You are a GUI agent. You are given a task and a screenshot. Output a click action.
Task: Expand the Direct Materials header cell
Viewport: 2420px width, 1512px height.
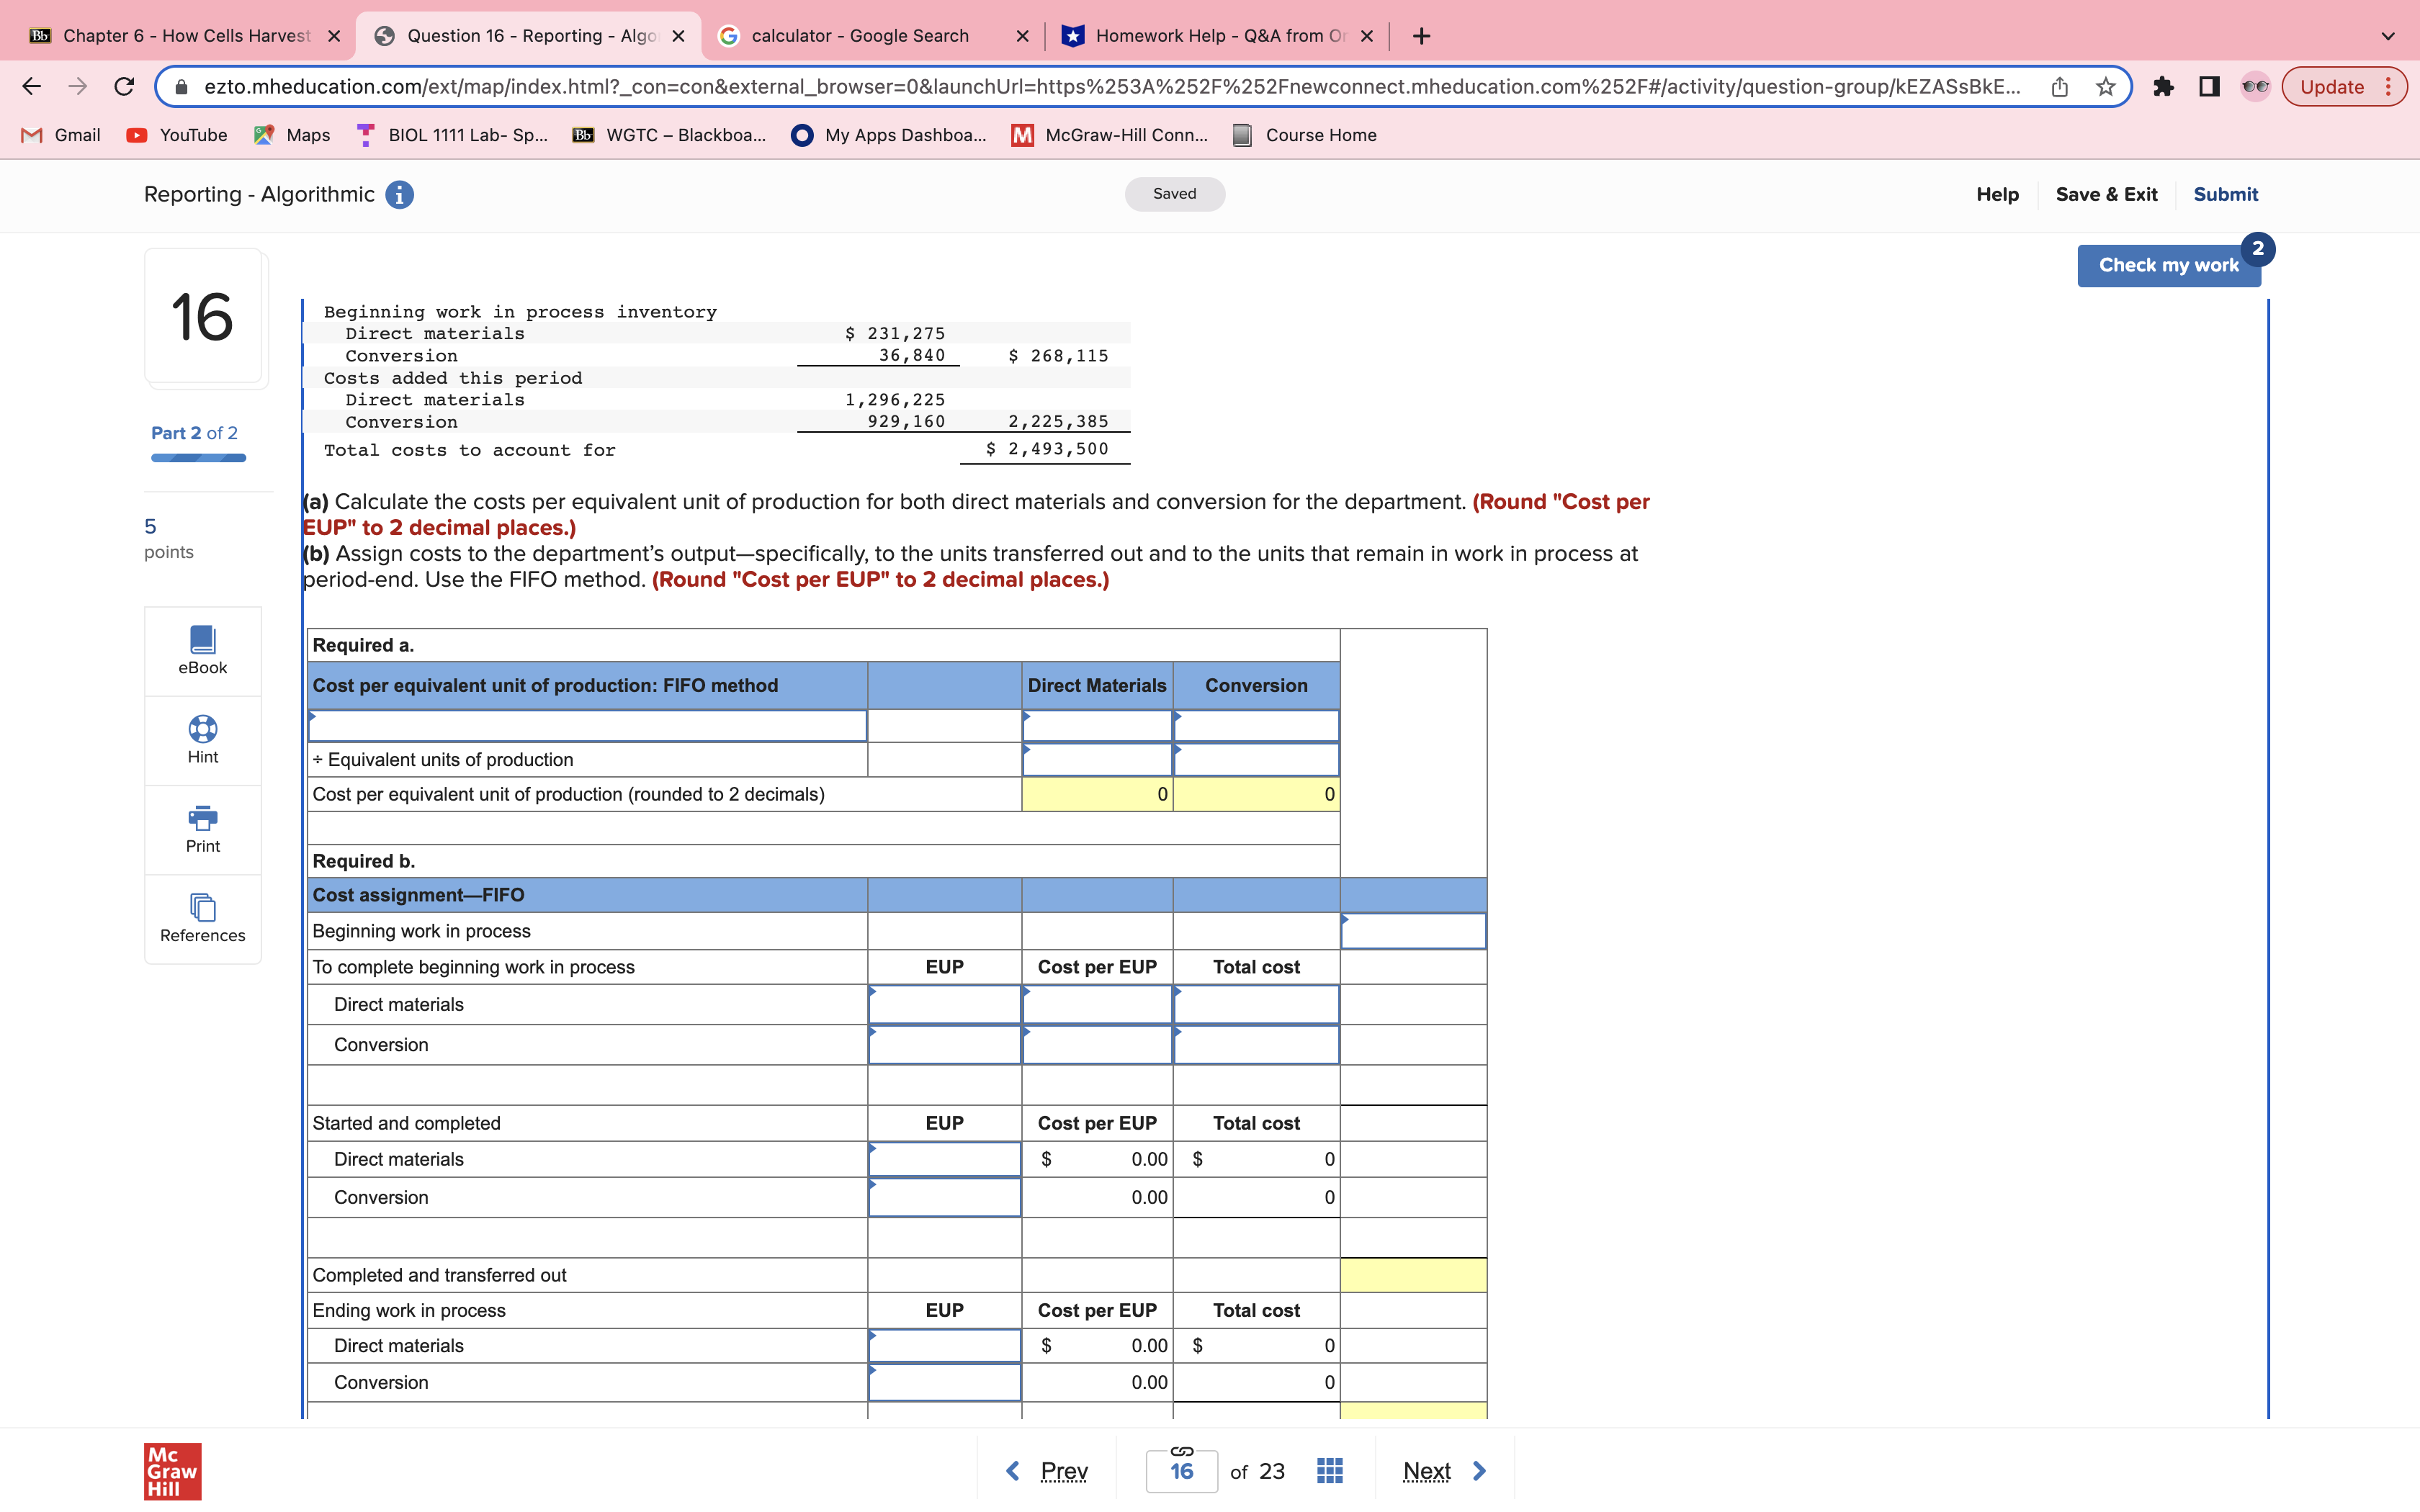click(1096, 685)
